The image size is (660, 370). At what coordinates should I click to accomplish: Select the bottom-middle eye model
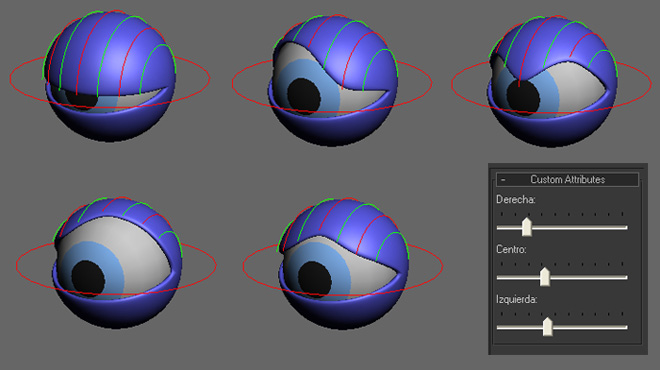[343, 264]
